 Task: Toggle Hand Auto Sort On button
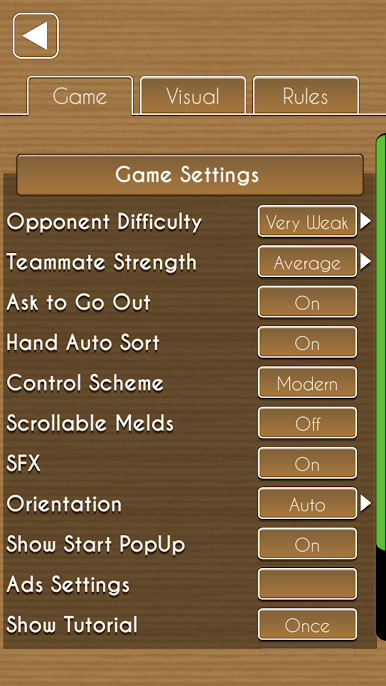307,342
